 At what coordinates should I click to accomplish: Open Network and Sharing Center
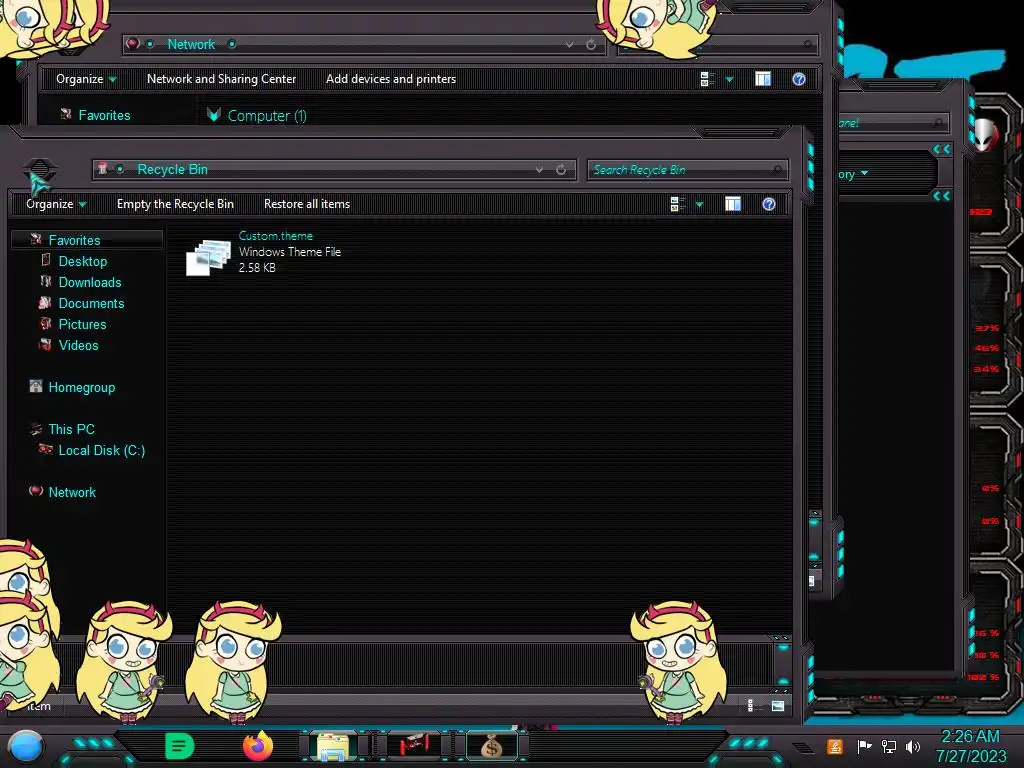tap(221, 79)
